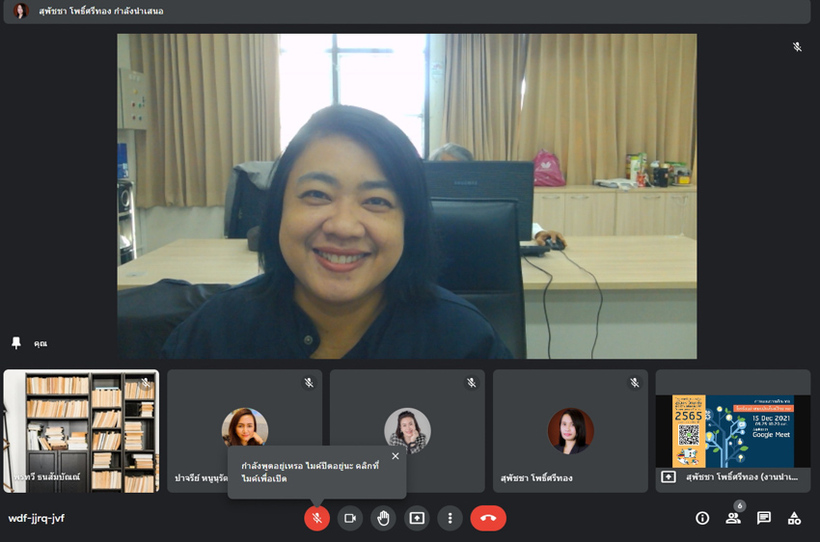The height and width of the screenshot is (542, 820).
Task: Show the participants people panel
Action: [x=733, y=518]
